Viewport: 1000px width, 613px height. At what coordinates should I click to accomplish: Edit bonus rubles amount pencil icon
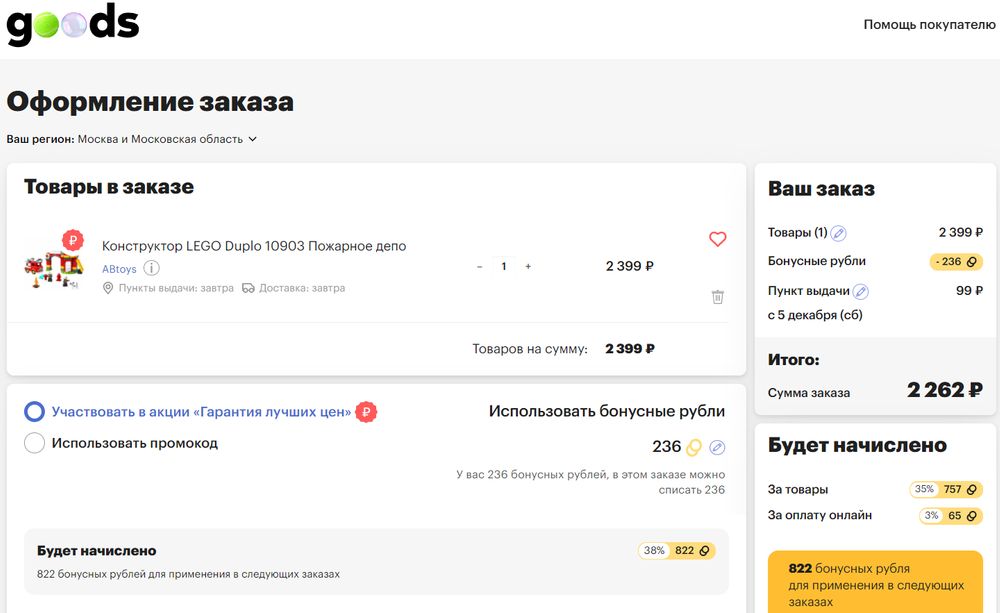click(x=717, y=447)
